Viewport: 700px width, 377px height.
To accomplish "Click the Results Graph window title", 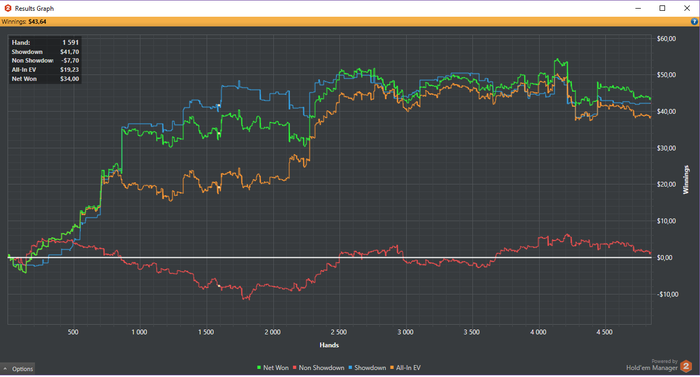I will click(x=34, y=8).
